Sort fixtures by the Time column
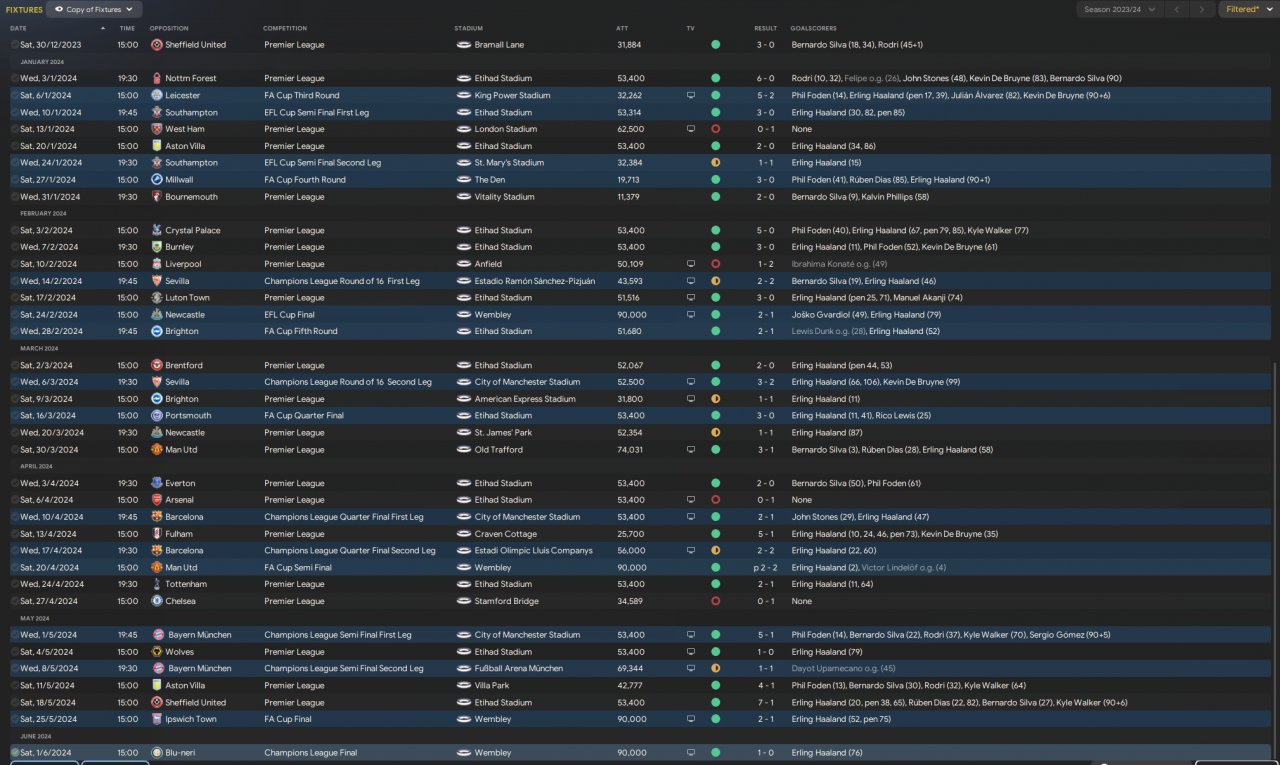Viewport: 1280px width, 765px height. tap(127, 28)
